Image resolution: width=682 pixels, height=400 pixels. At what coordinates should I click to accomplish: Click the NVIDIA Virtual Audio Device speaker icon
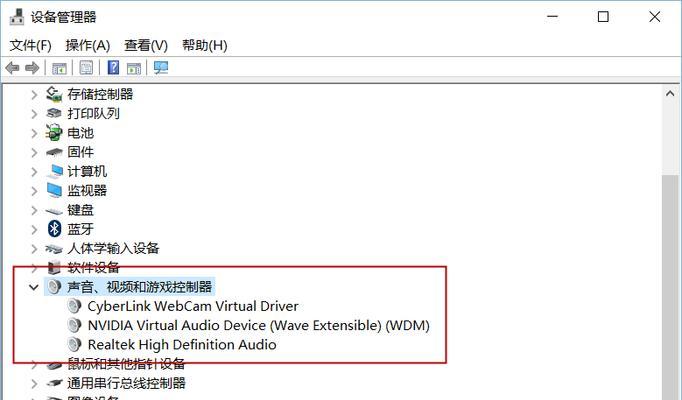click(x=74, y=325)
